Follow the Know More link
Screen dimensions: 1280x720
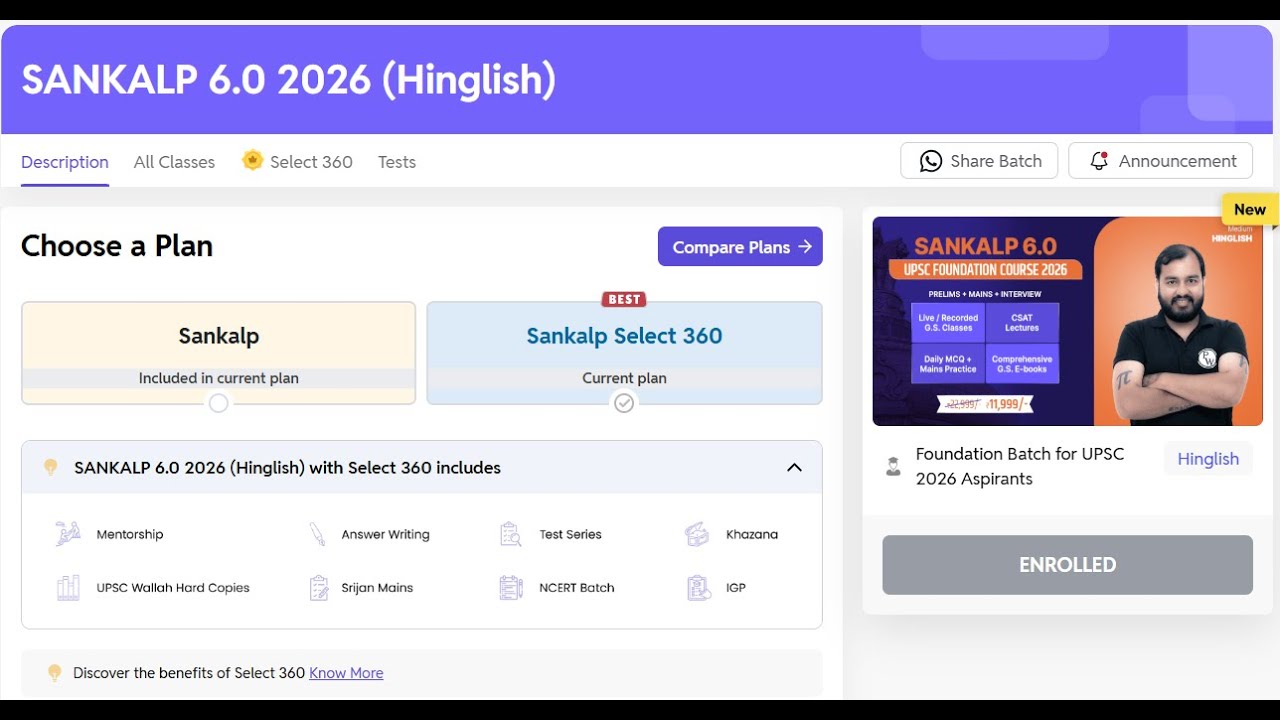point(346,673)
